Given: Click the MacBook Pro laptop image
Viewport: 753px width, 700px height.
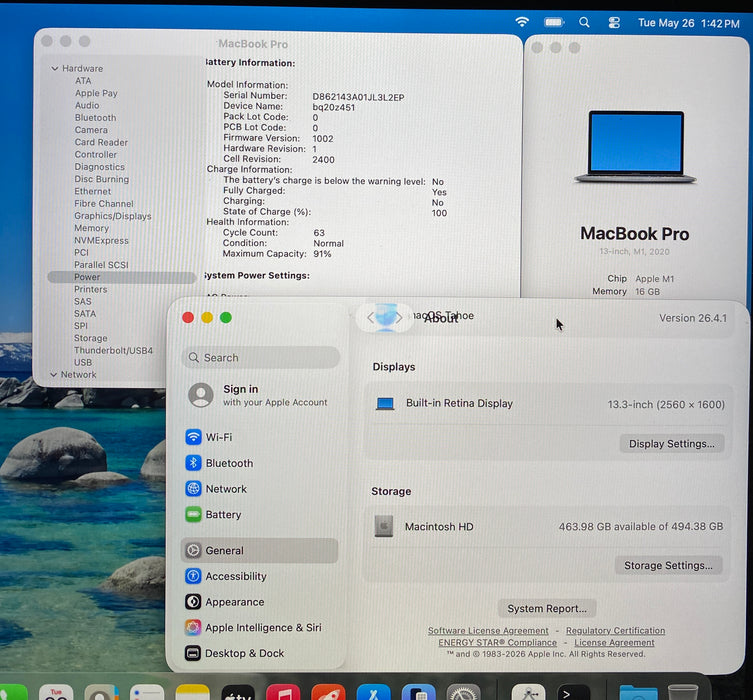Looking at the screenshot, I should click(x=635, y=146).
